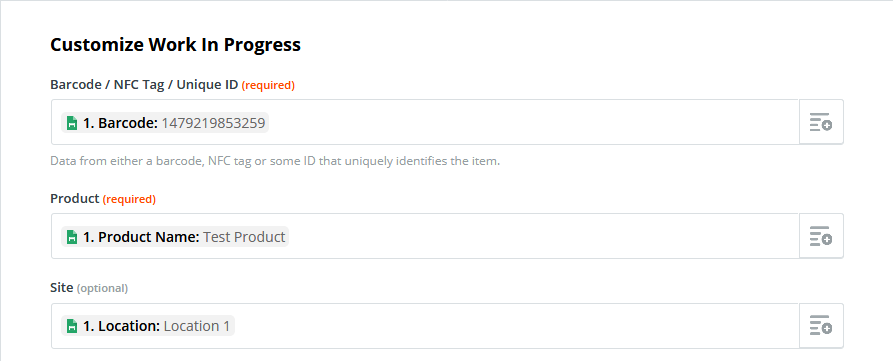Screen dimensions: 893x361
Task: Click the barcode help text below the first field
Action: 275,161
